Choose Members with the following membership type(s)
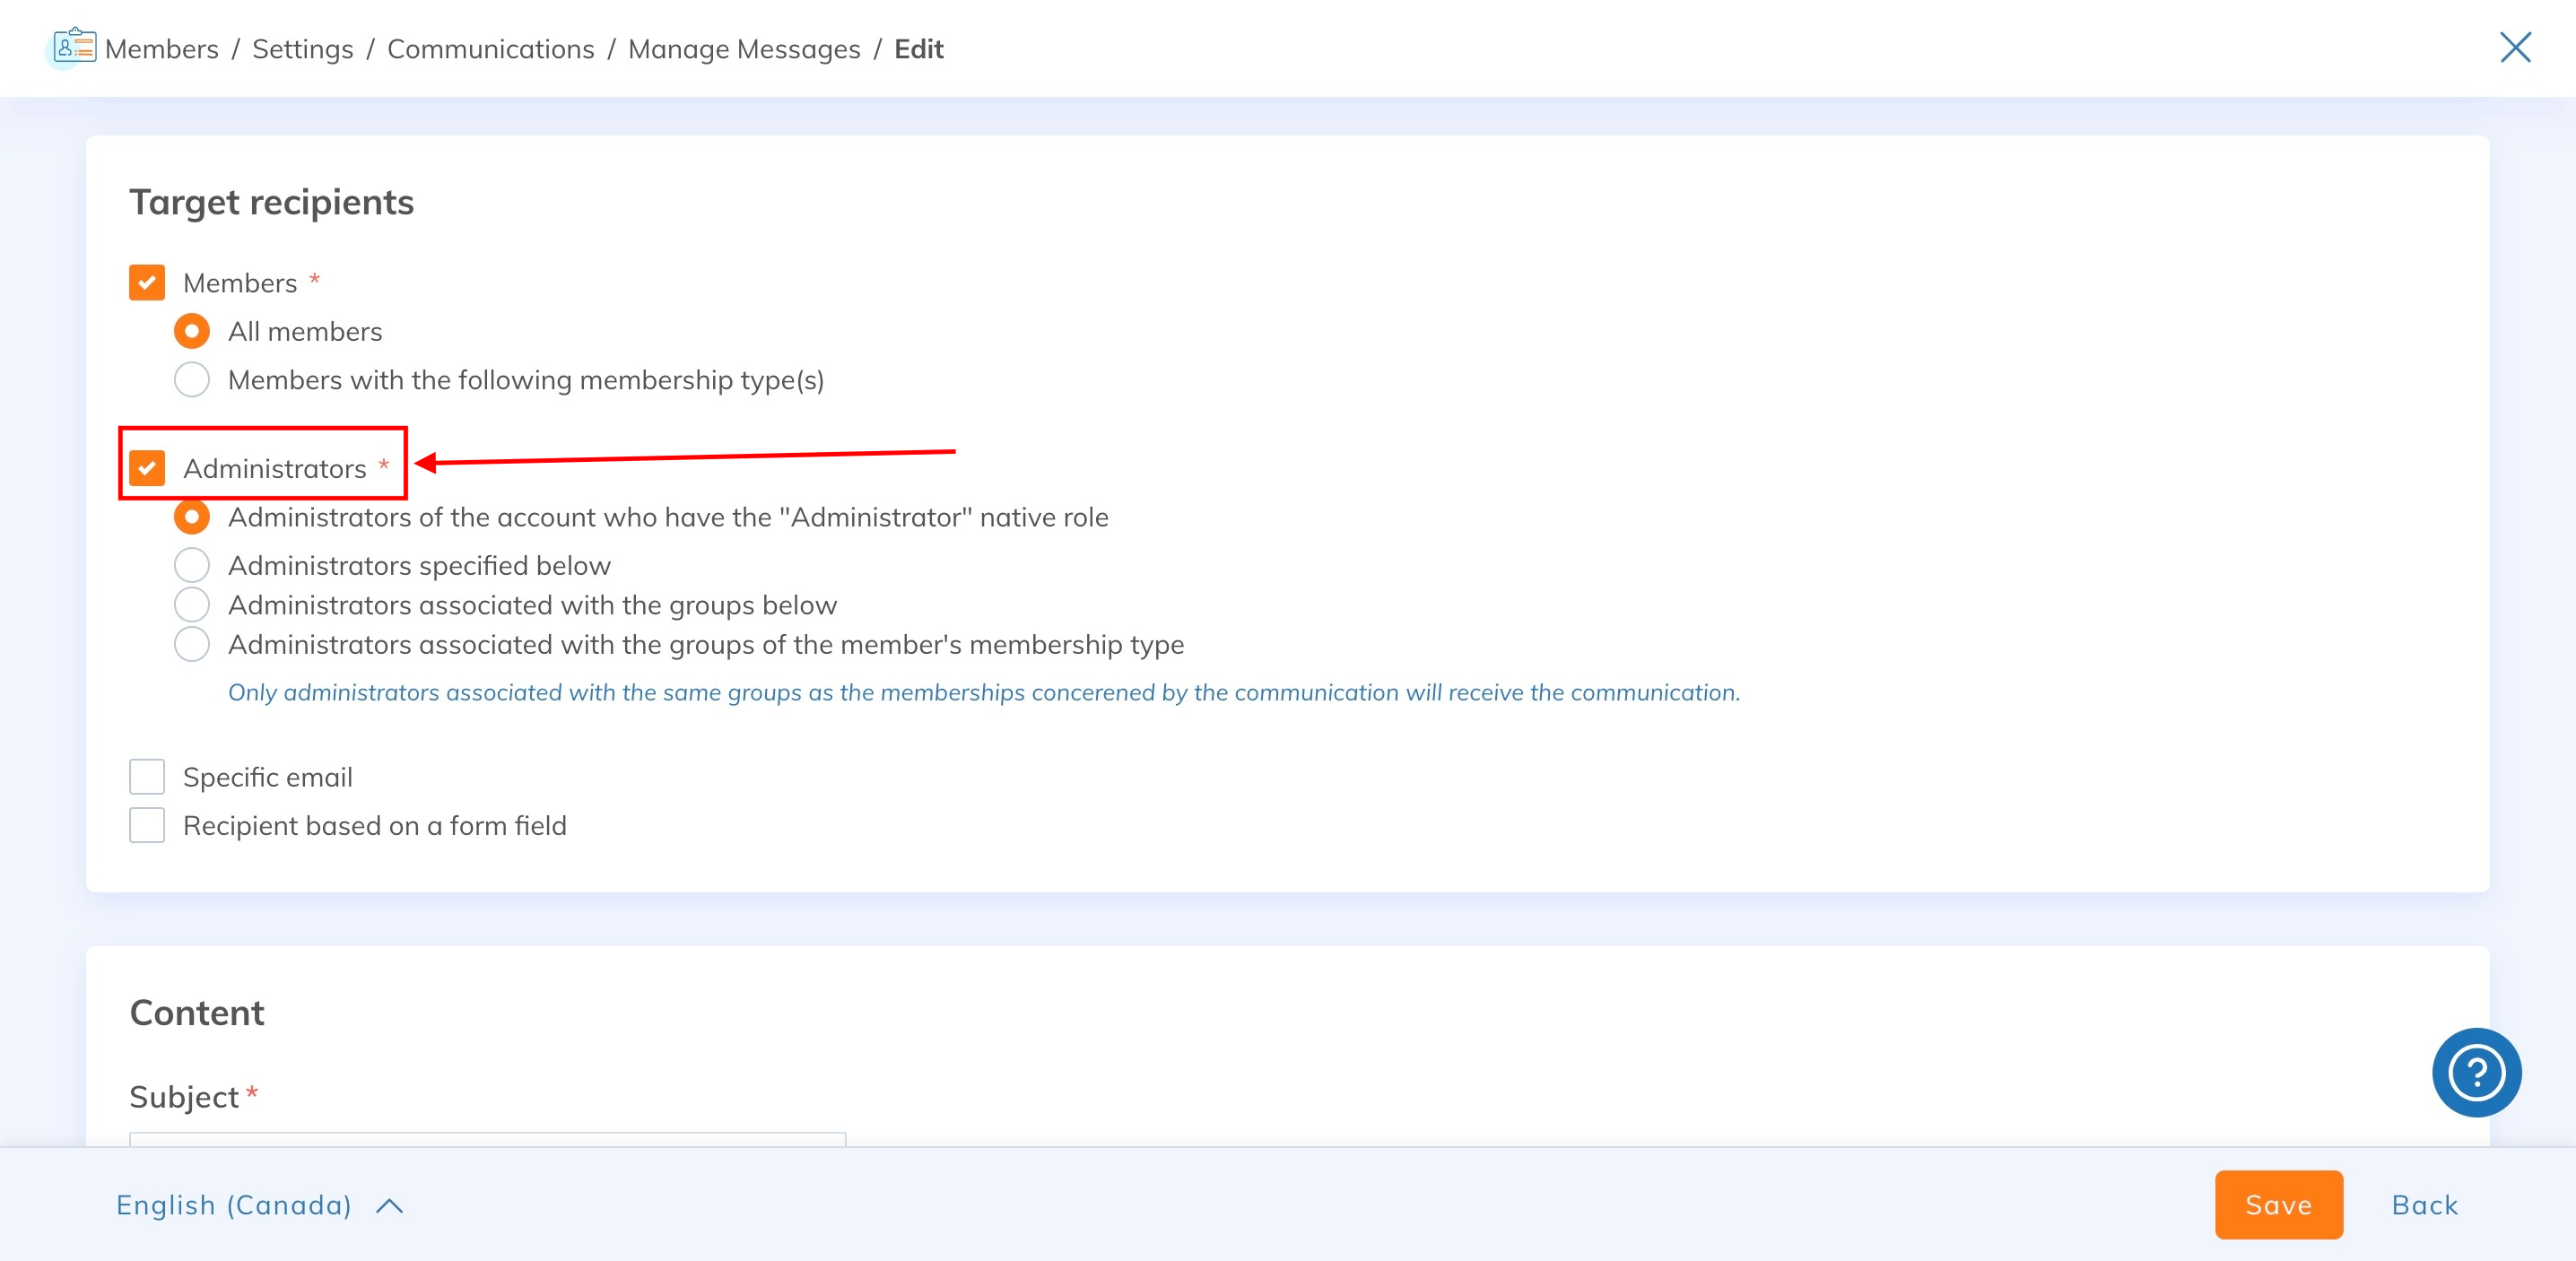 (192, 380)
